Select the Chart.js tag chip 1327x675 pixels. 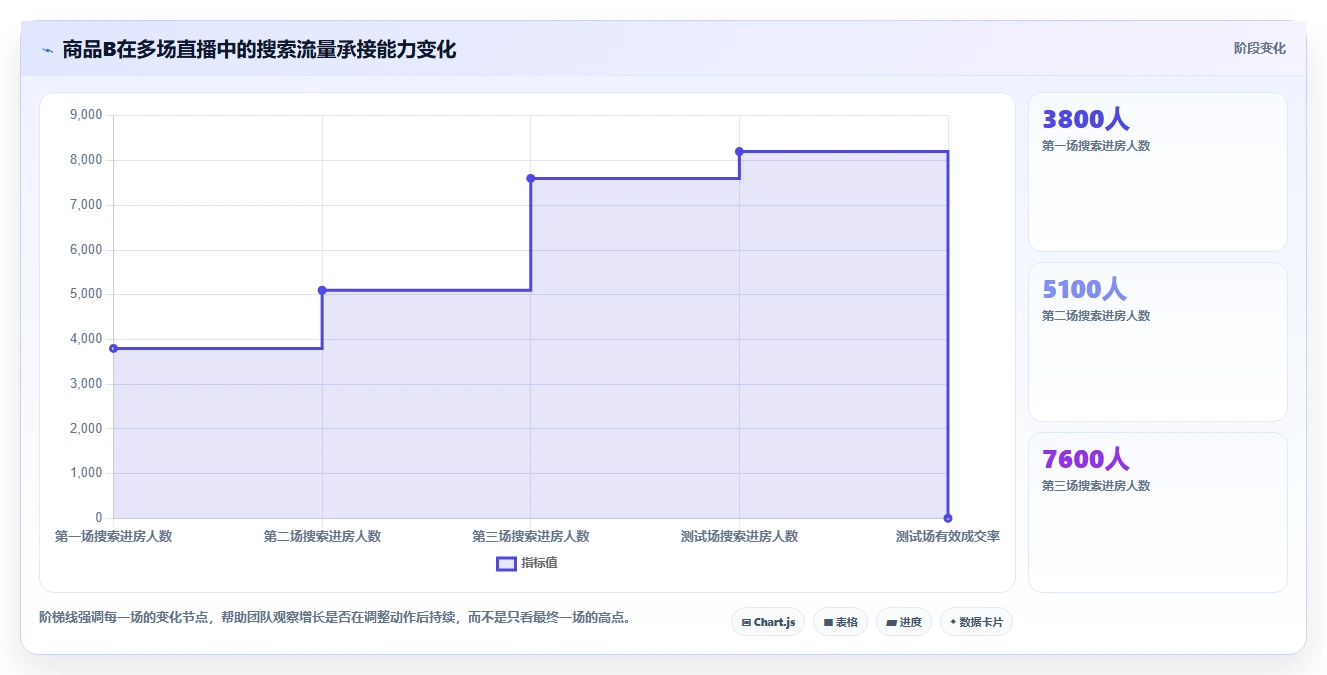click(767, 622)
